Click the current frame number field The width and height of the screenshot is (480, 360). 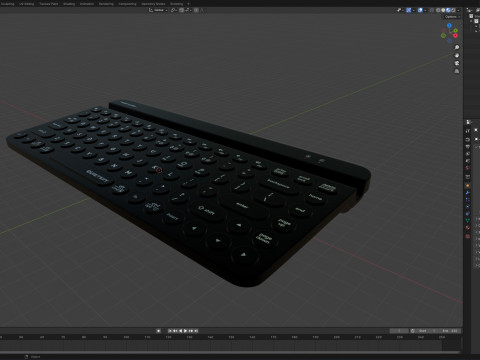point(399,331)
